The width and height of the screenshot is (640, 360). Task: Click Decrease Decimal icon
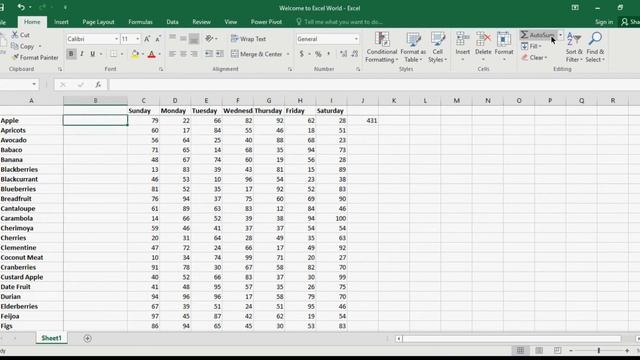click(x=355, y=54)
